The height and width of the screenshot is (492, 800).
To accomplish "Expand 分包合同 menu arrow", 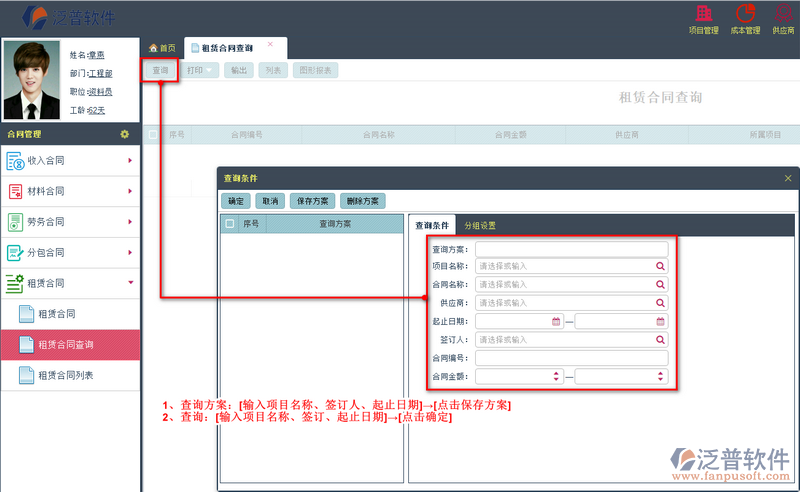I will click(130, 253).
